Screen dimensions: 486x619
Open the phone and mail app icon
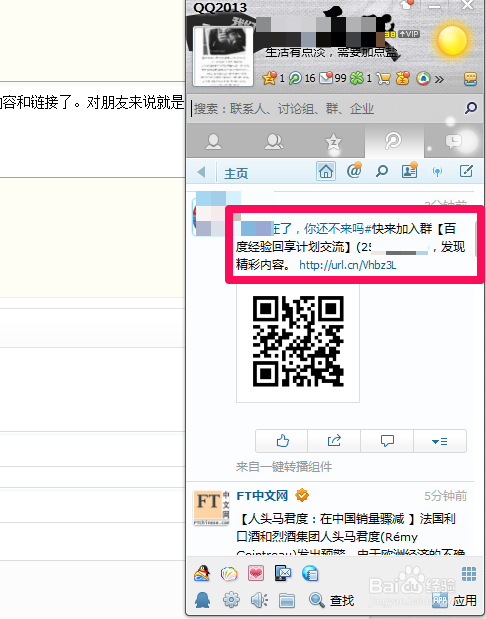[283, 573]
